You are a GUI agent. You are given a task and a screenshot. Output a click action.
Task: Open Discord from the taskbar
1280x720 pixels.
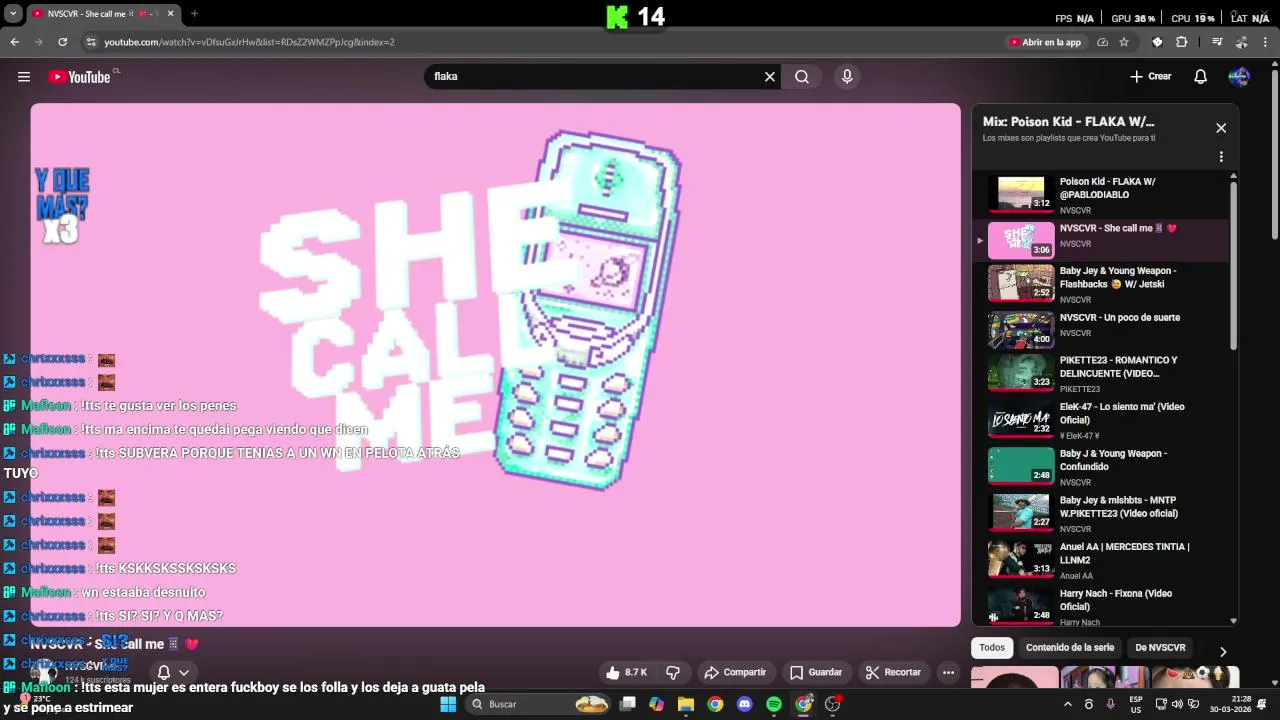click(744, 704)
